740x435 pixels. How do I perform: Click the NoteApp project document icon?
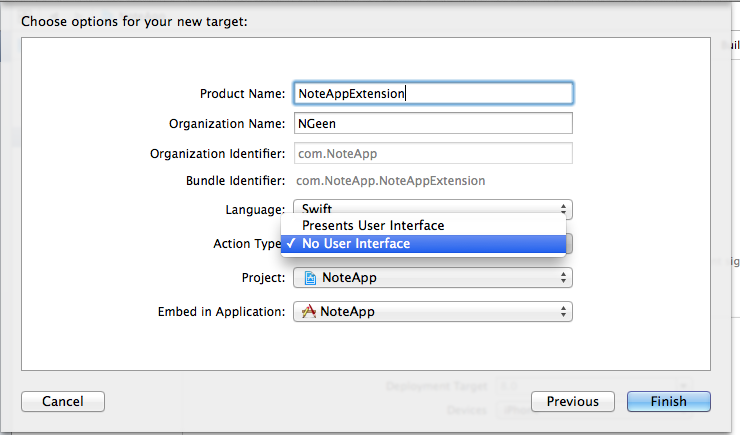(x=310, y=278)
